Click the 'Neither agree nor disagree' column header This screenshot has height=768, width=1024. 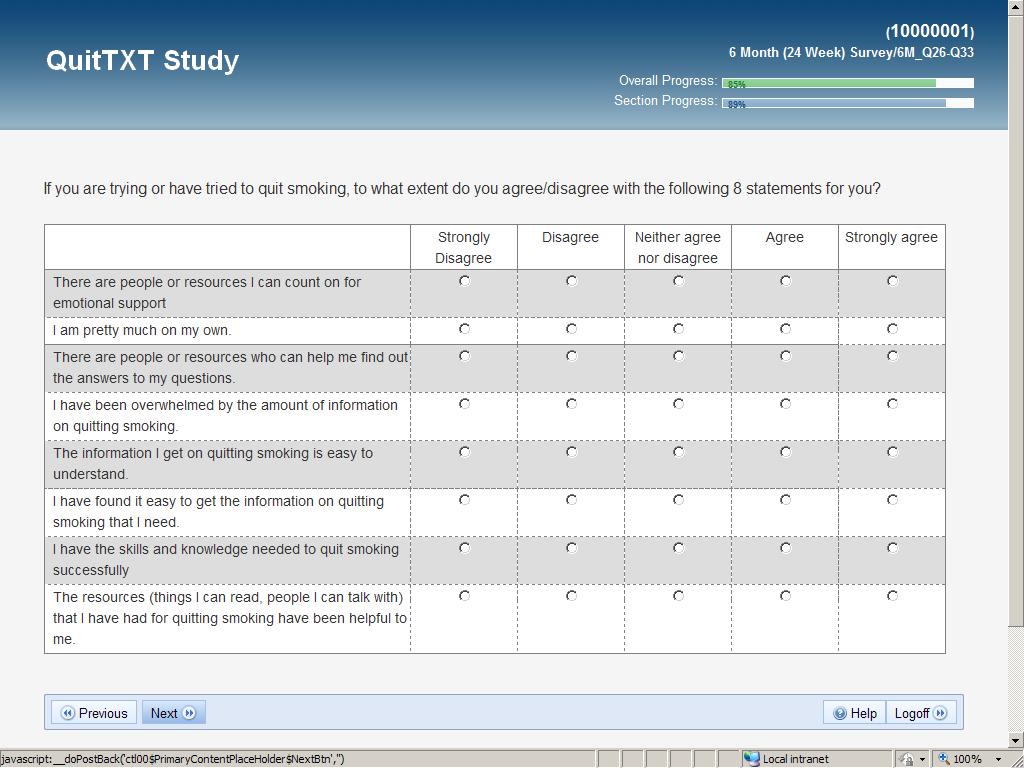[678, 248]
